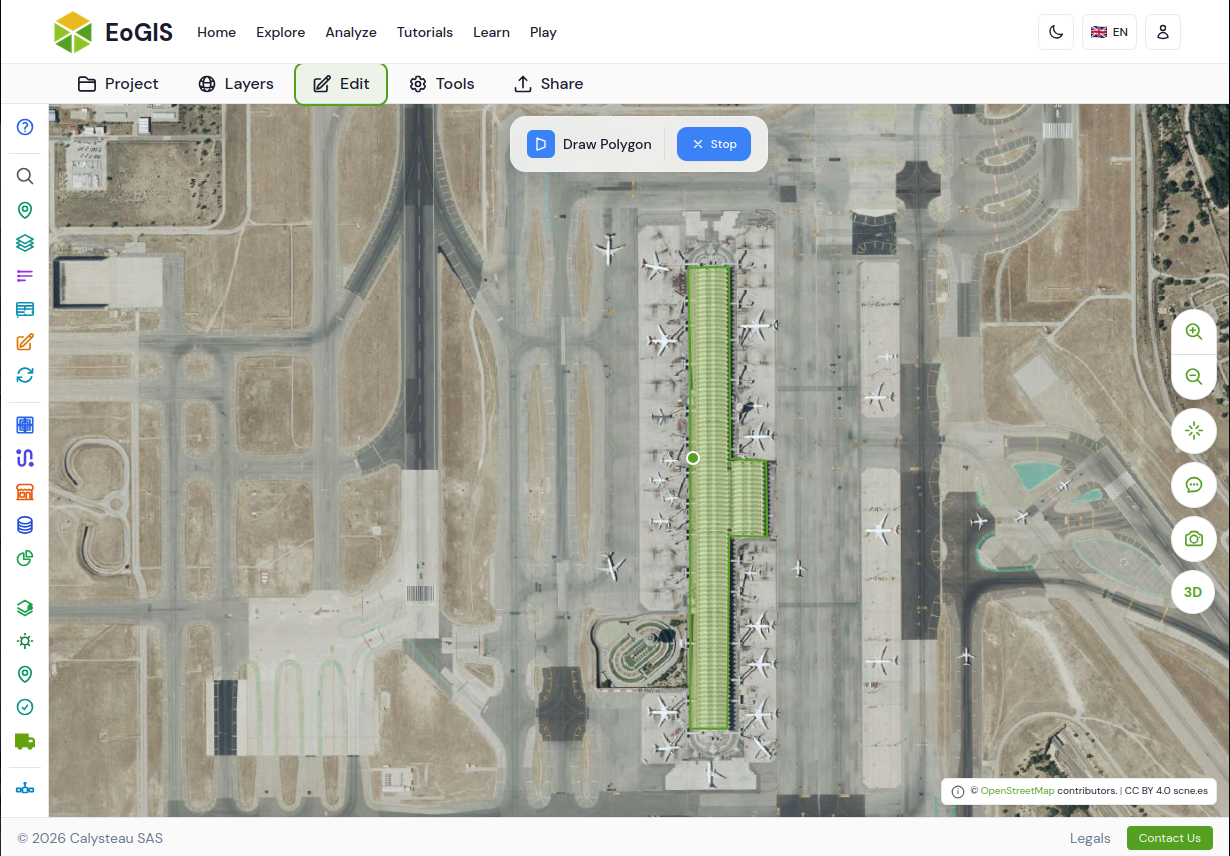The image size is (1230, 856).
Task: Select the green stacked layers sidebar icon
Action: click(x=25, y=242)
